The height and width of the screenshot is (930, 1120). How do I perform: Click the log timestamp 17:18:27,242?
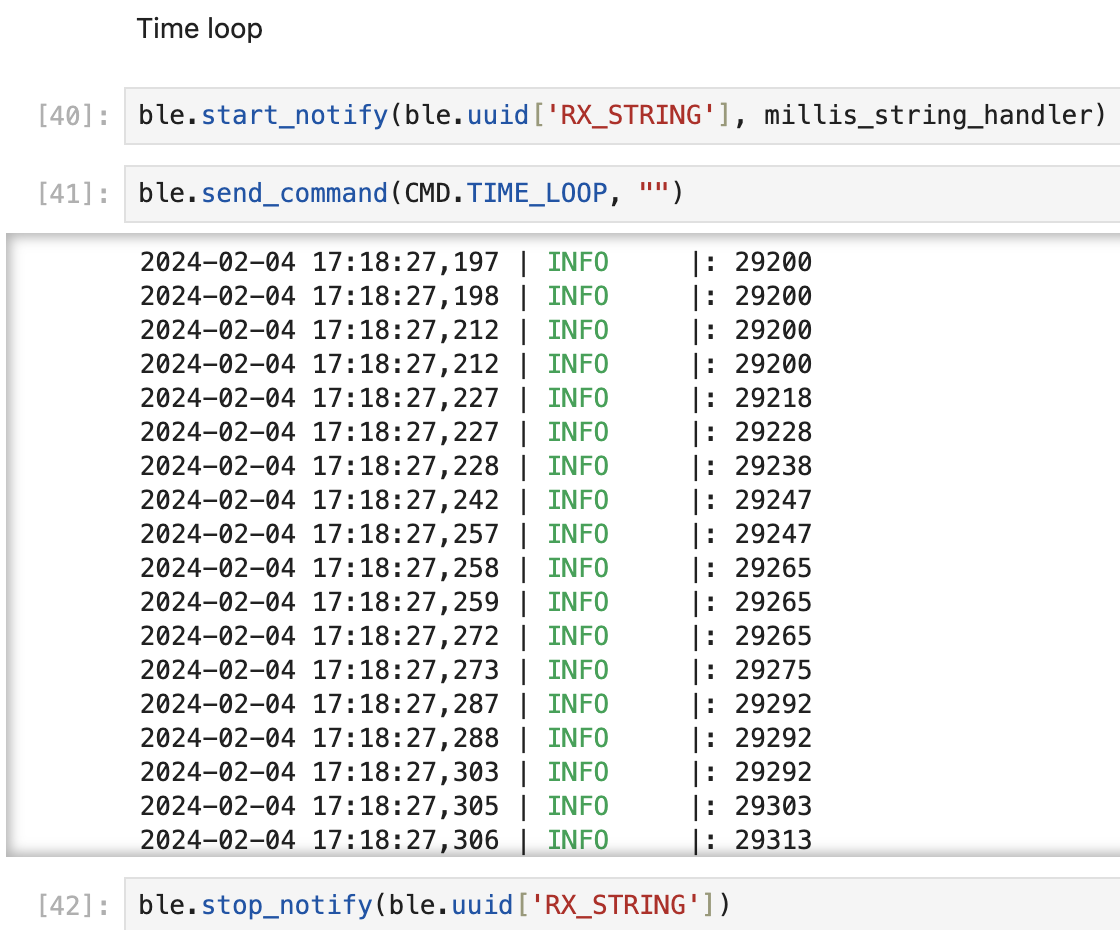[406, 500]
